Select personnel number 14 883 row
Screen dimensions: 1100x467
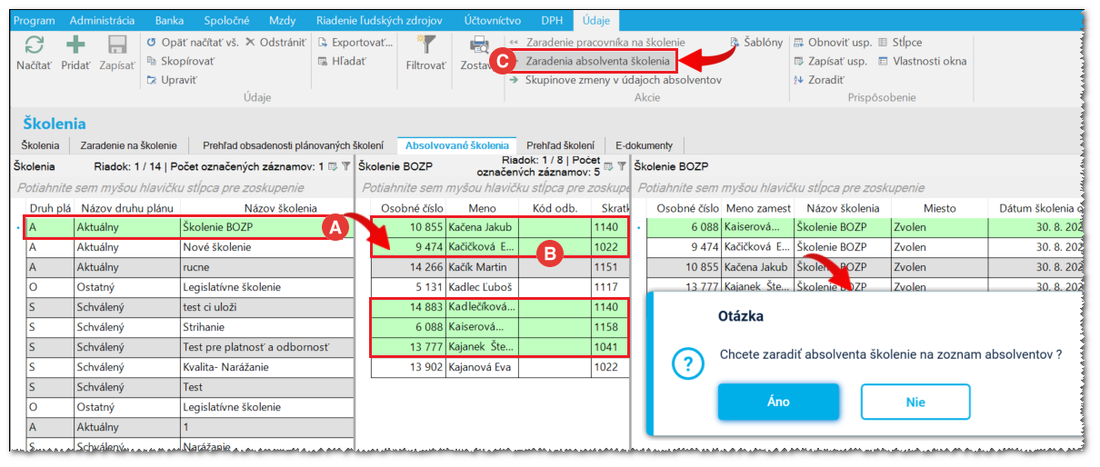coord(500,306)
